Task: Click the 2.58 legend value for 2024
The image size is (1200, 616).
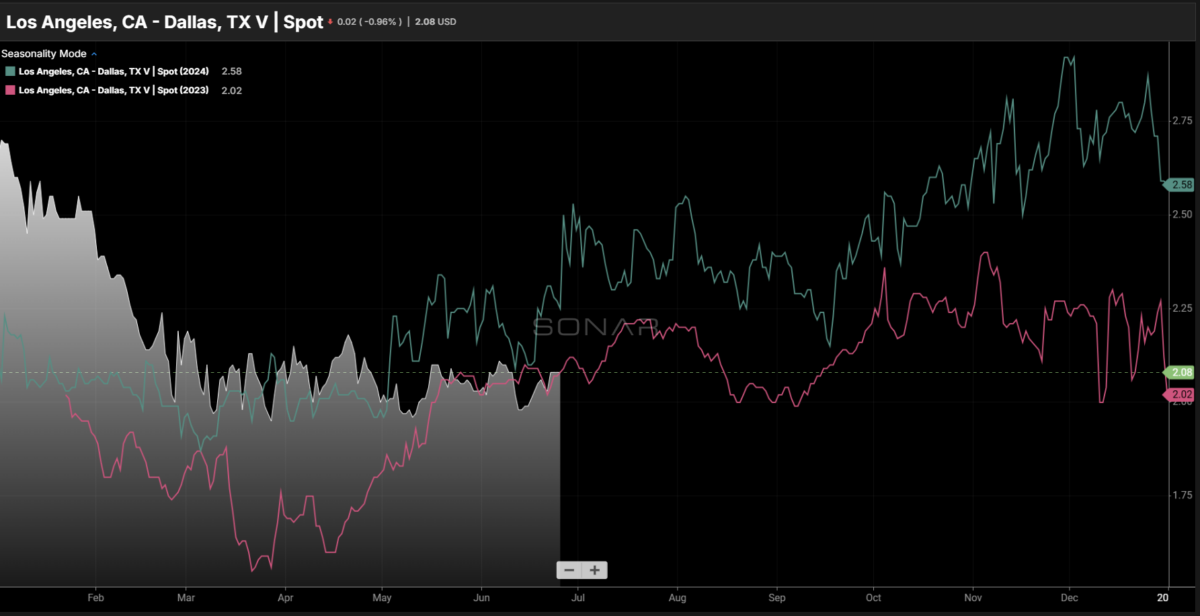Action: [x=231, y=72]
